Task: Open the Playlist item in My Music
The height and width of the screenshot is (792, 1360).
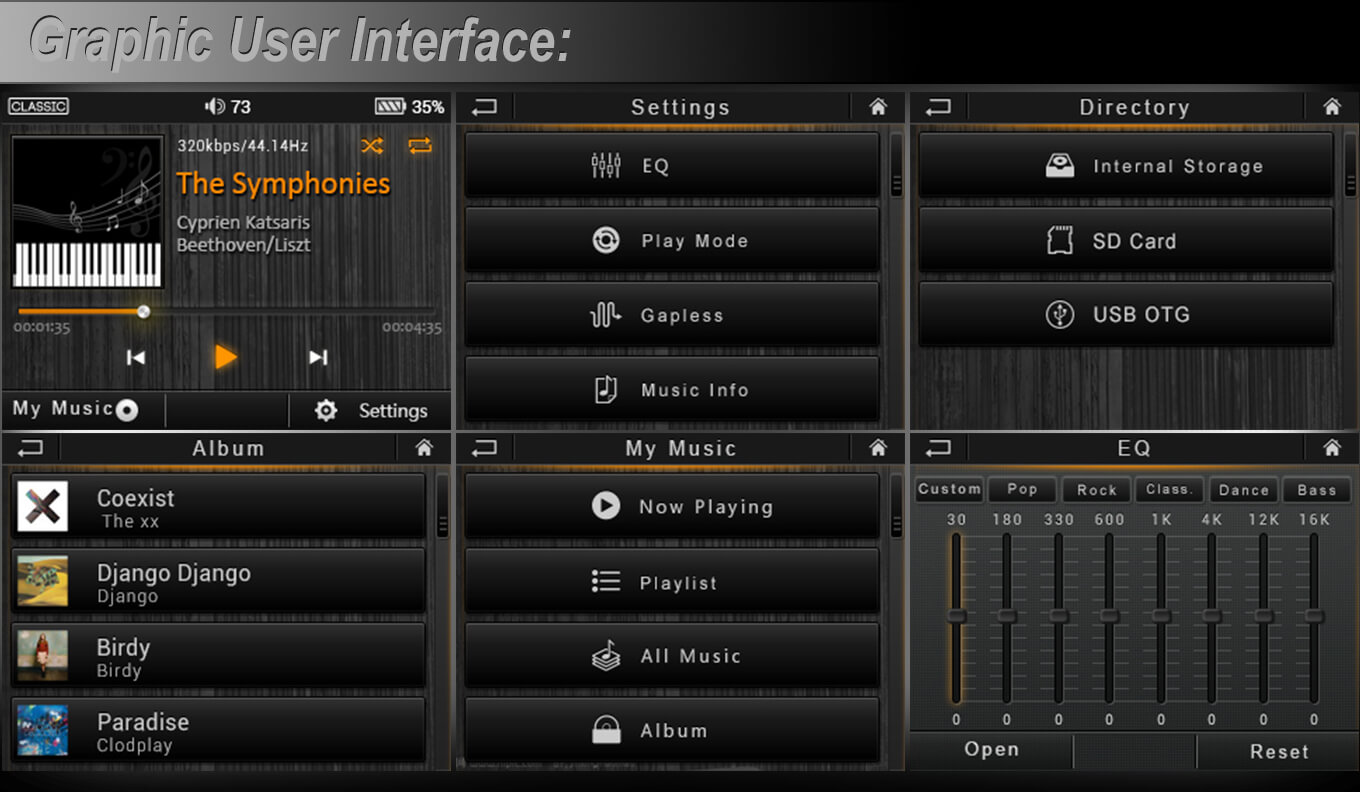Action: coord(671,582)
